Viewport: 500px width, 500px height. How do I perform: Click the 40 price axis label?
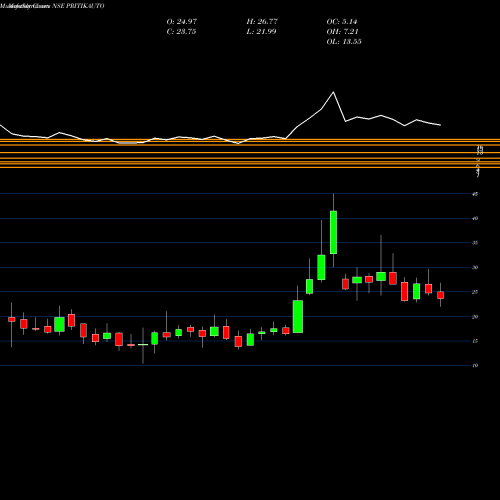point(475,218)
